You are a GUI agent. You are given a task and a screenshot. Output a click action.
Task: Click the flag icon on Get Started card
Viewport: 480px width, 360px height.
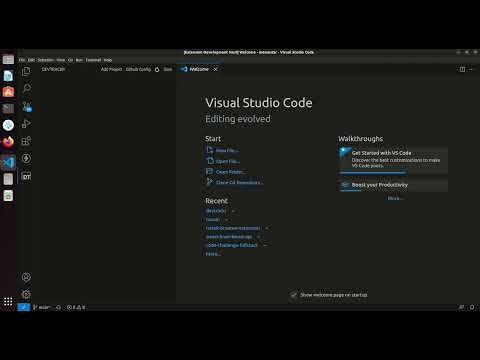pos(344,153)
